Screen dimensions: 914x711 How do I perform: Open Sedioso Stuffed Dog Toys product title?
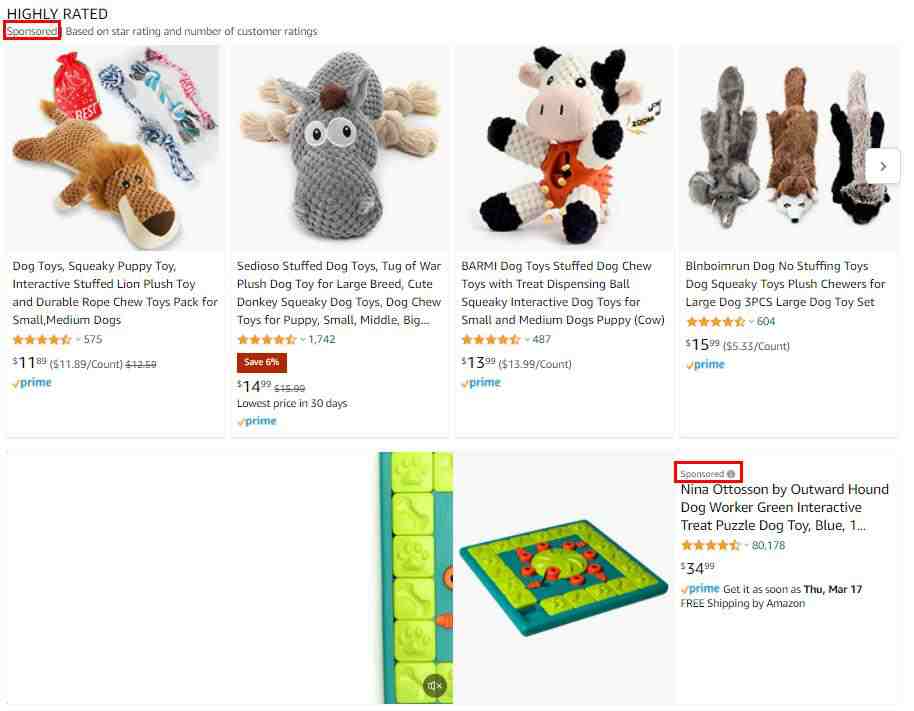pos(339,293)
